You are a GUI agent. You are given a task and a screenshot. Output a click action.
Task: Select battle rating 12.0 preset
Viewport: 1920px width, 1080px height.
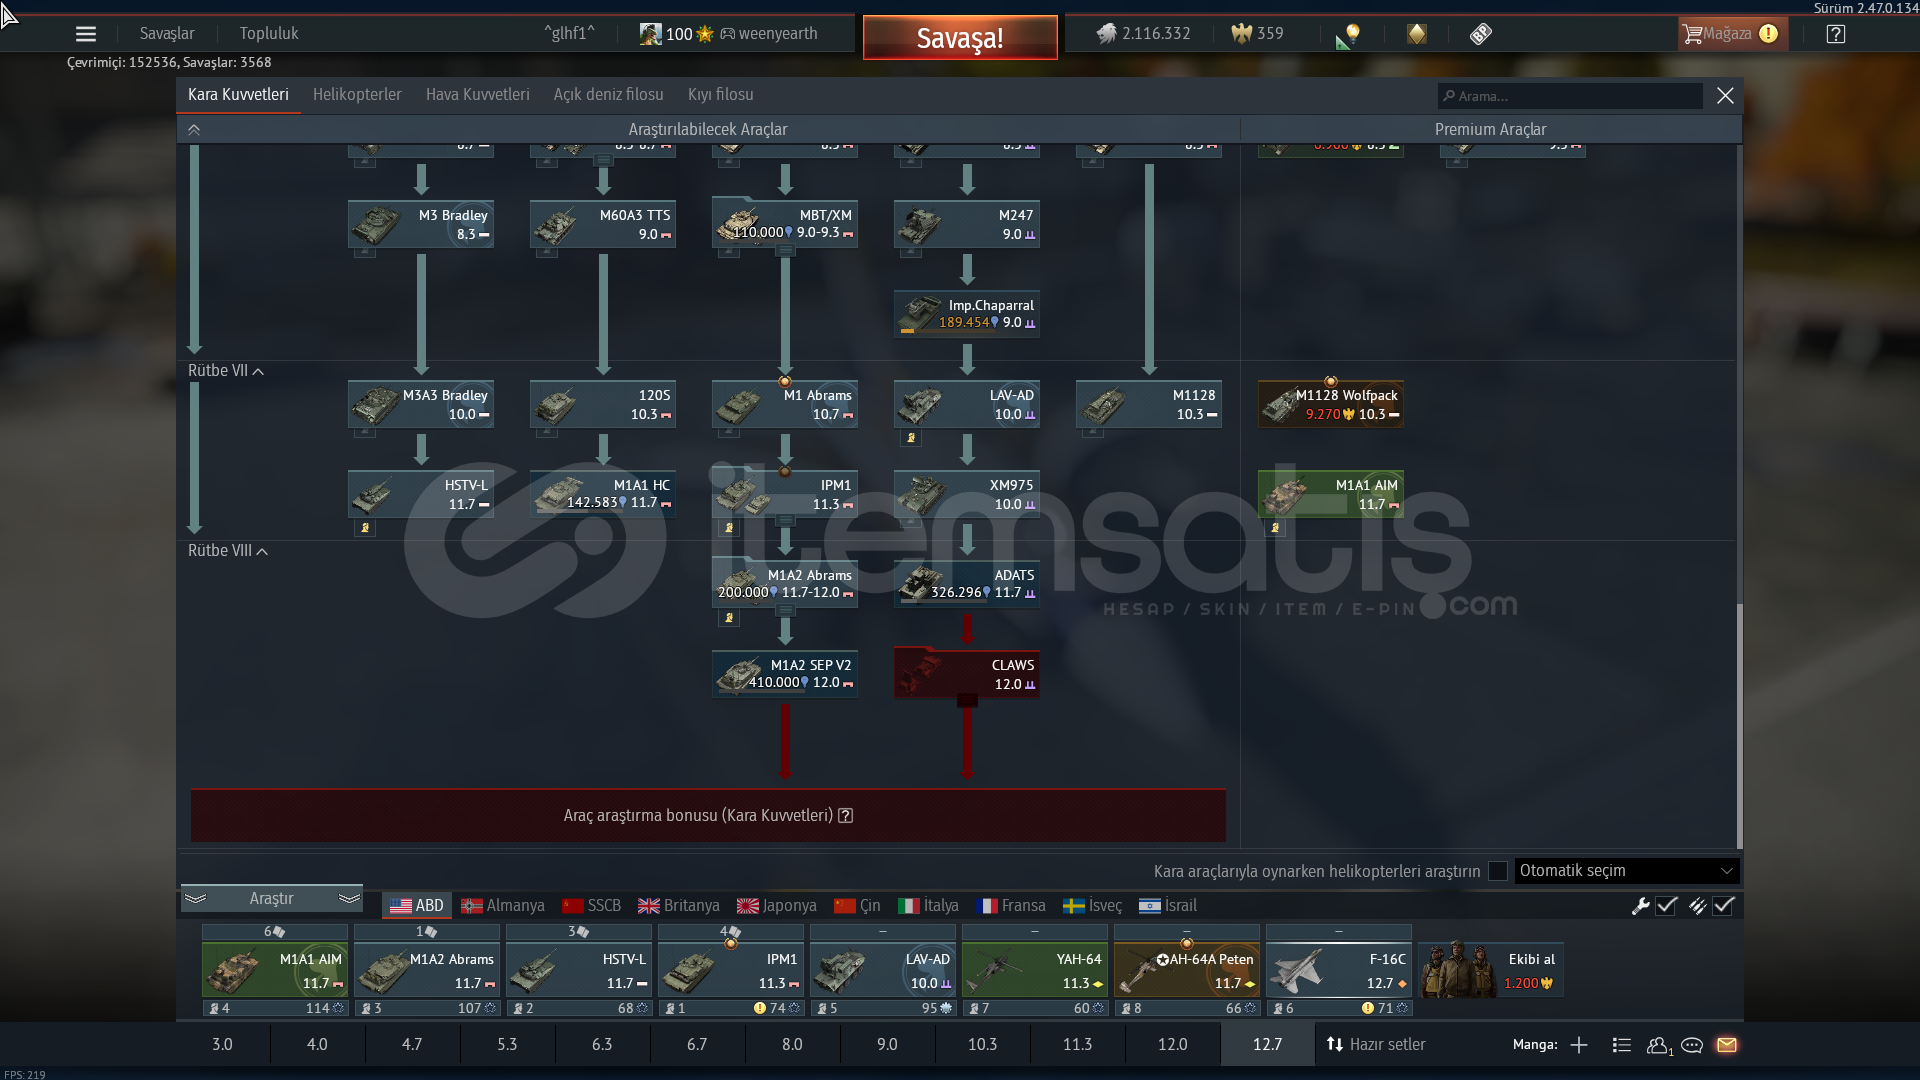[1172, 1045]
